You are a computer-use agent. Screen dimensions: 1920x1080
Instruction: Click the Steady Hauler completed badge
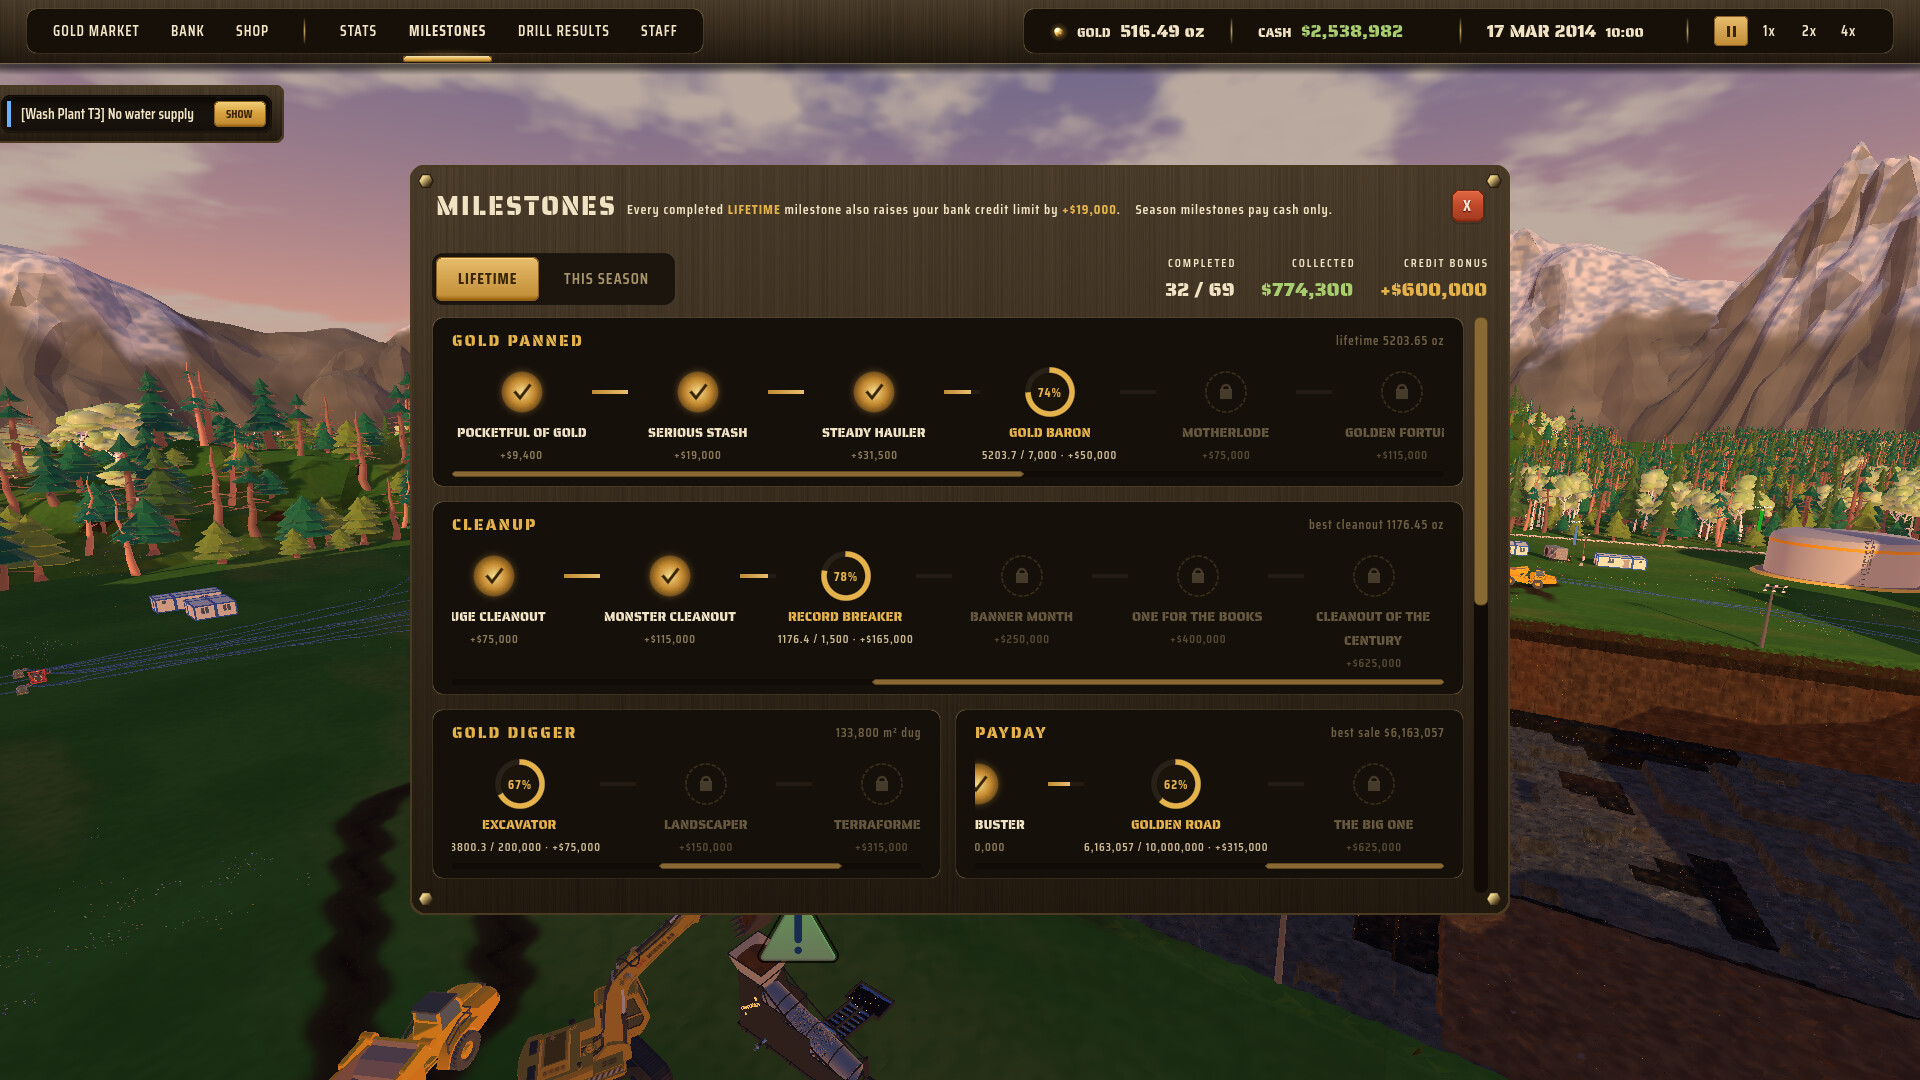873,392
